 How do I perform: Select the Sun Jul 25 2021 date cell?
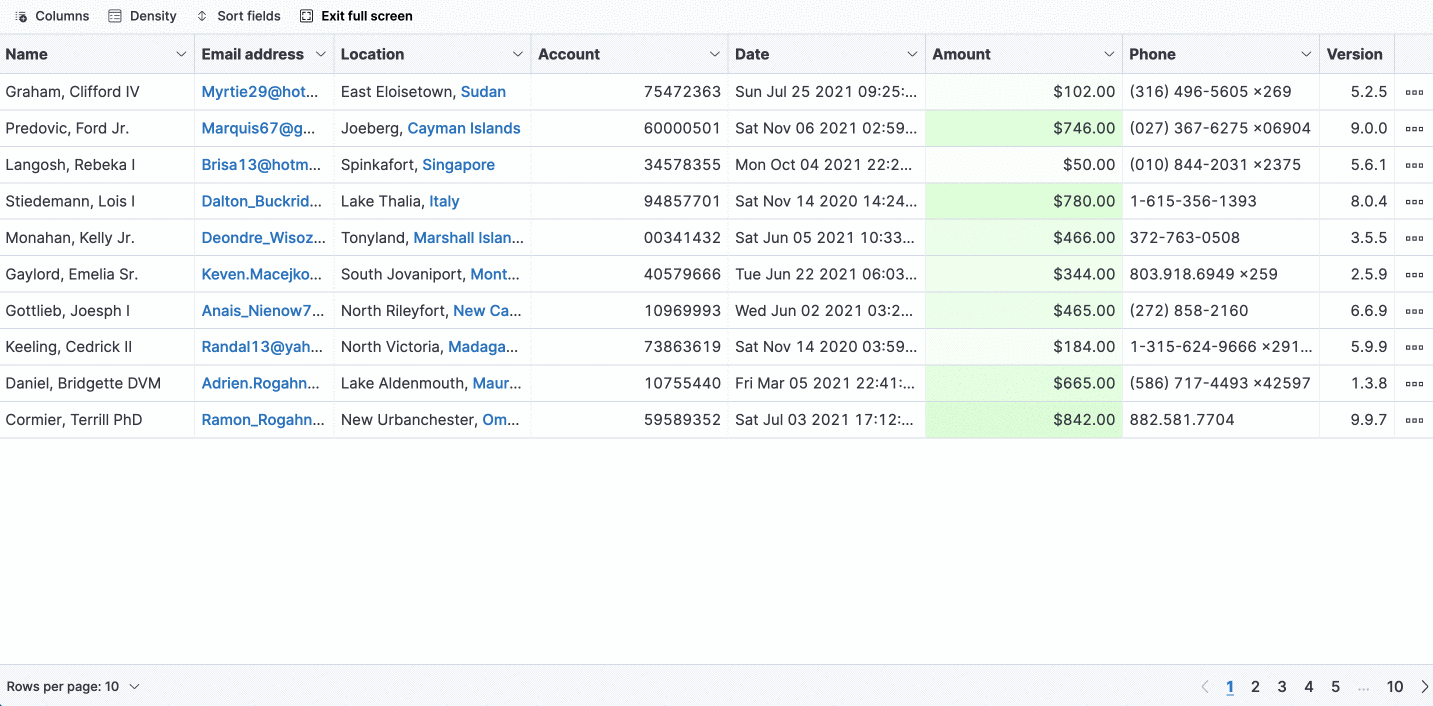point(826,92)
